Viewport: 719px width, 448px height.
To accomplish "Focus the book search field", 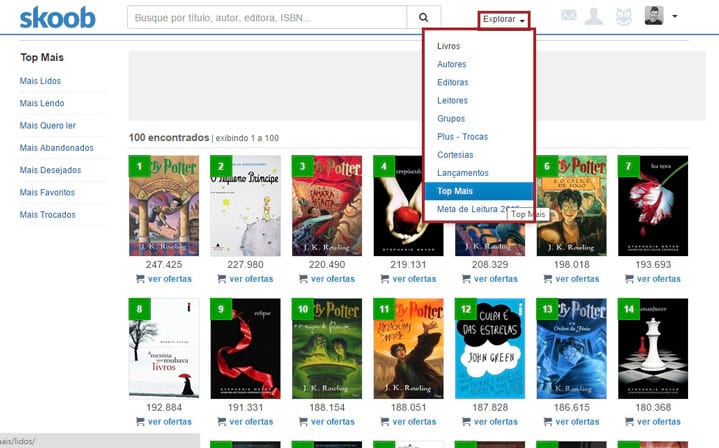I will click(267, 17).
